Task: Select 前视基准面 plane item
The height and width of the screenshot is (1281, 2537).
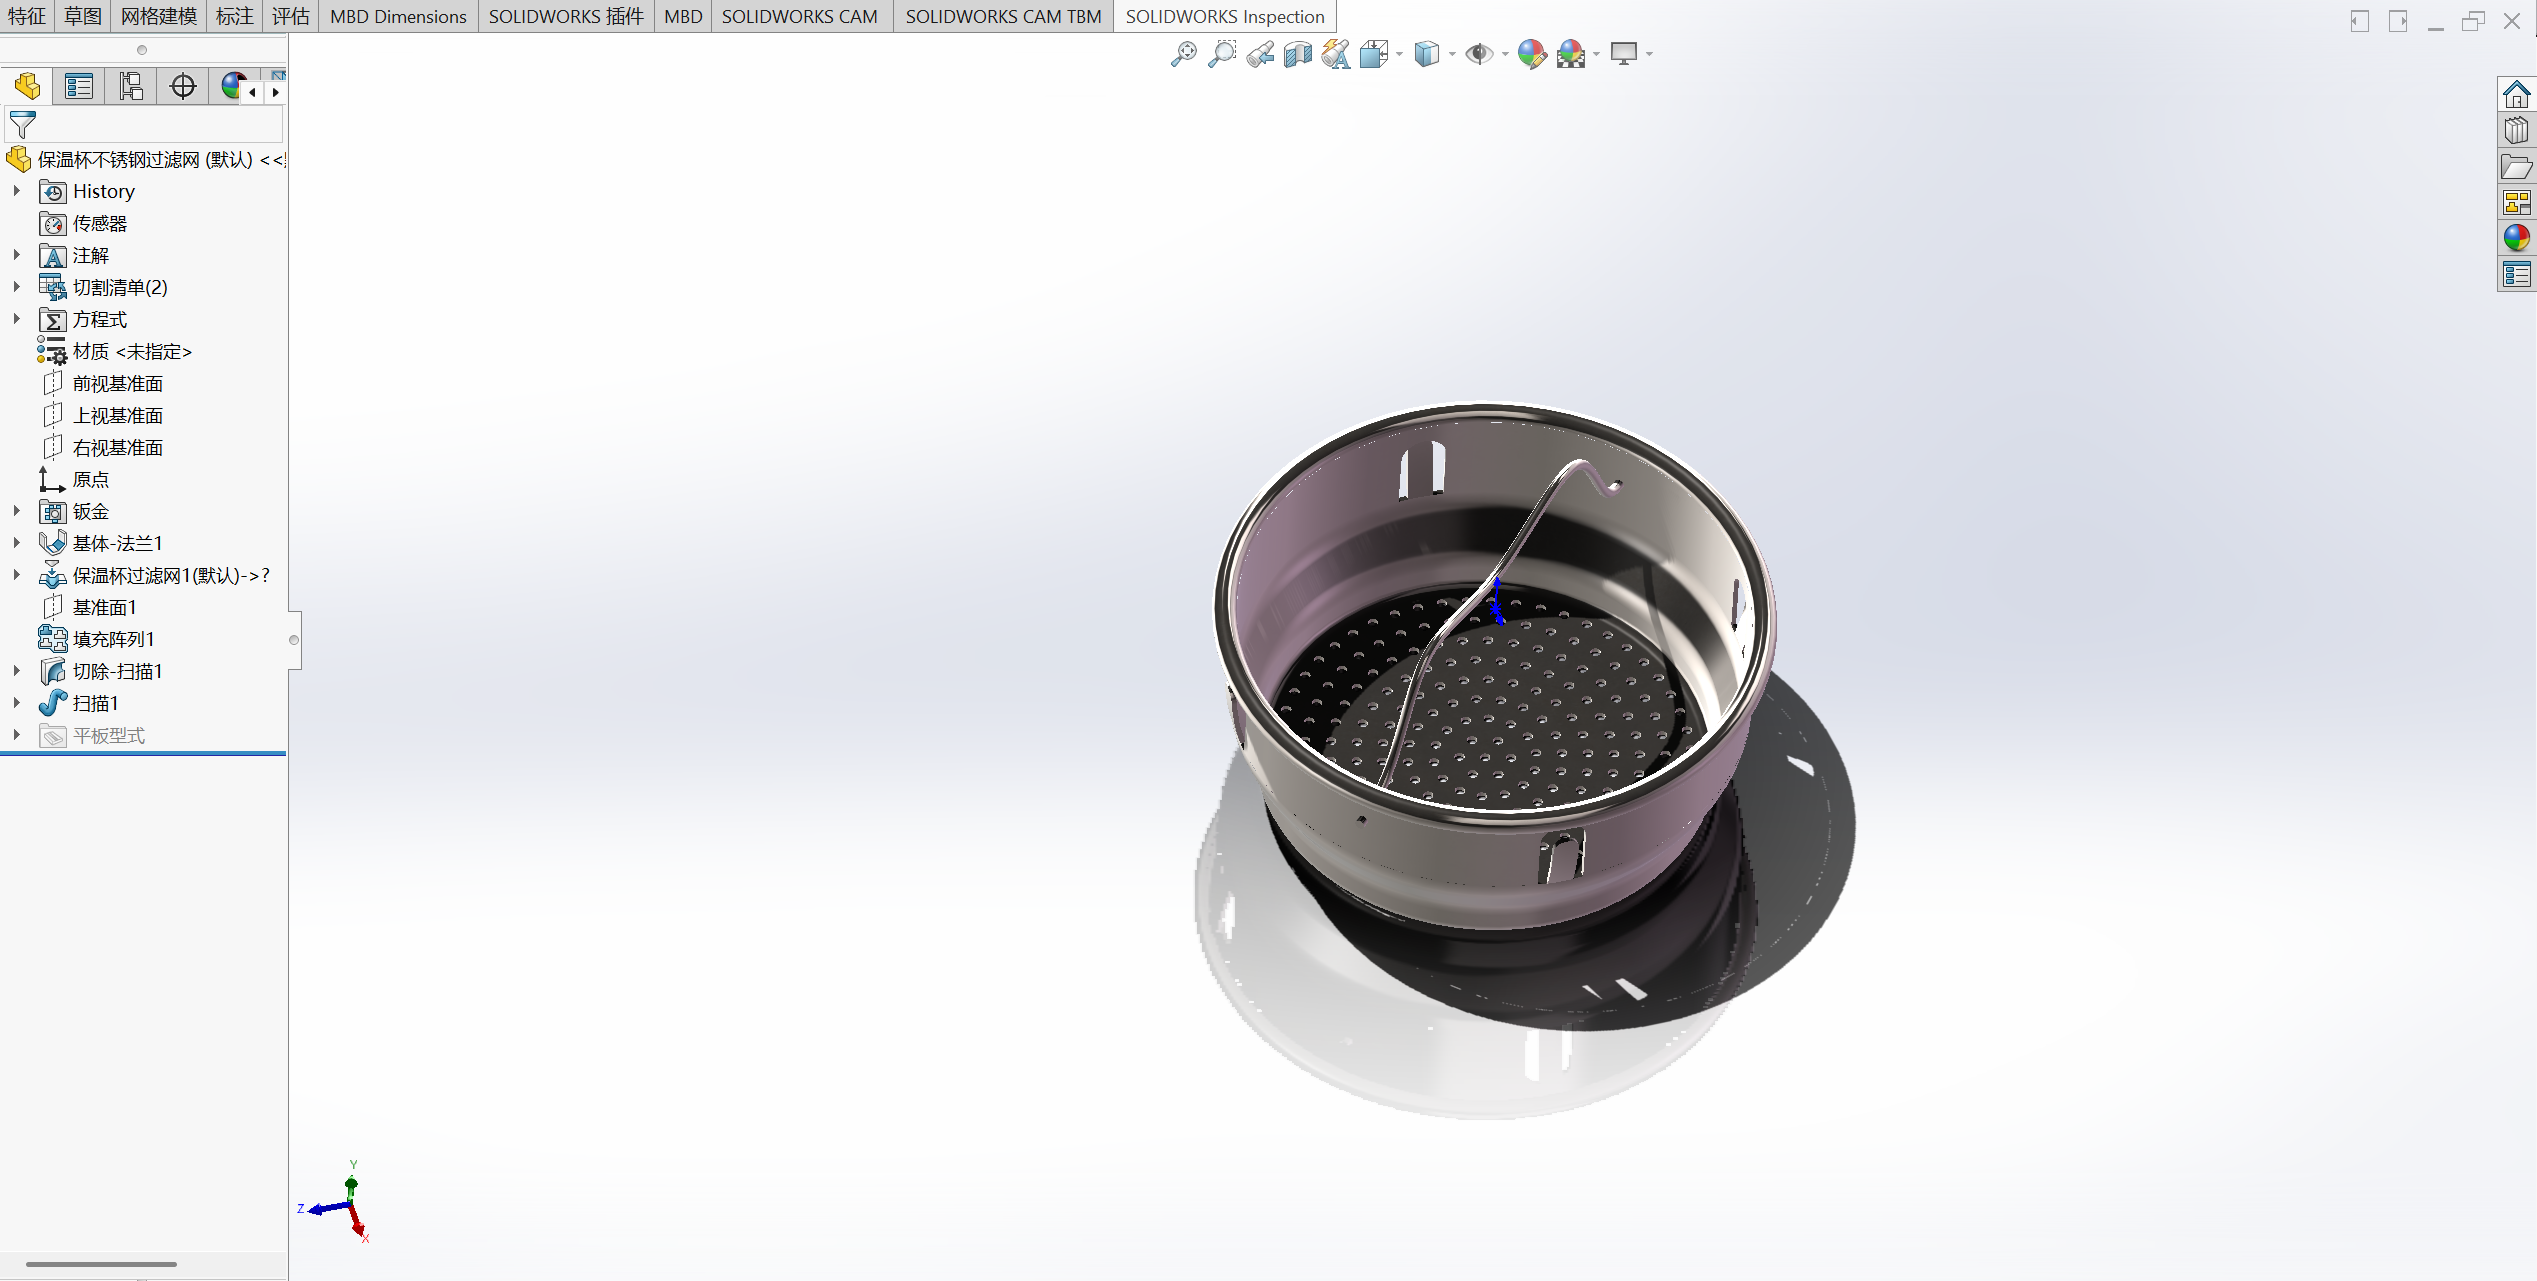Action: (x=117, y=383)
